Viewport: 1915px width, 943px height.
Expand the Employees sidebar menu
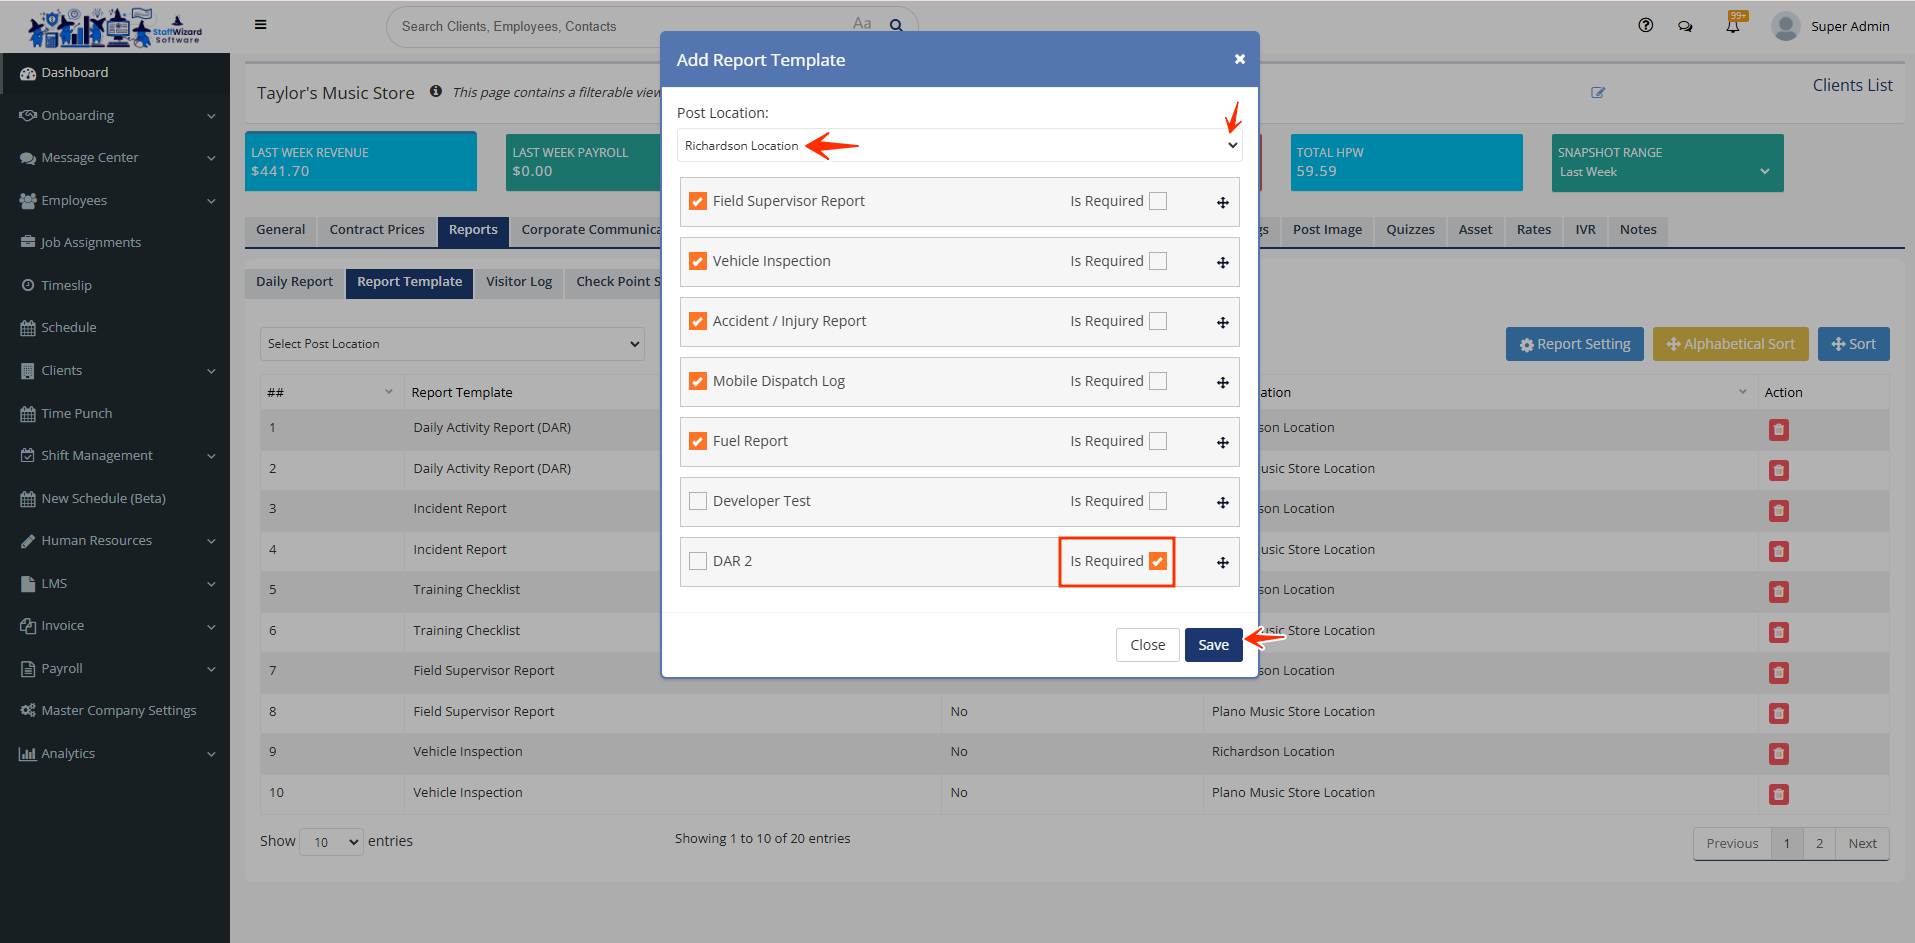tap(115, 201)
